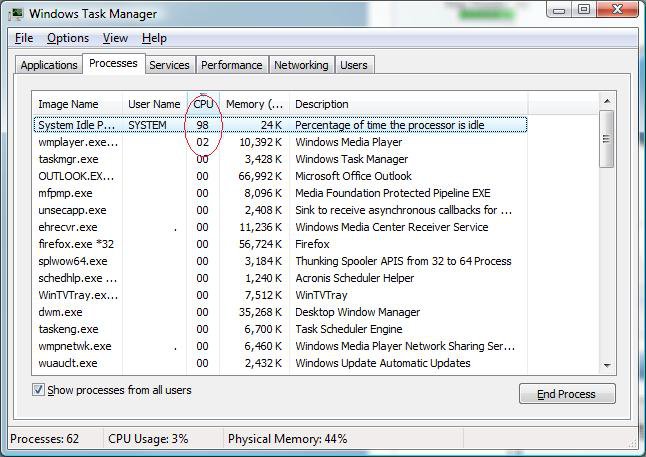The width and height of the screenshot is (646, 457).
Task: Maximize the Task Manager window
Action: click(584, 9)
